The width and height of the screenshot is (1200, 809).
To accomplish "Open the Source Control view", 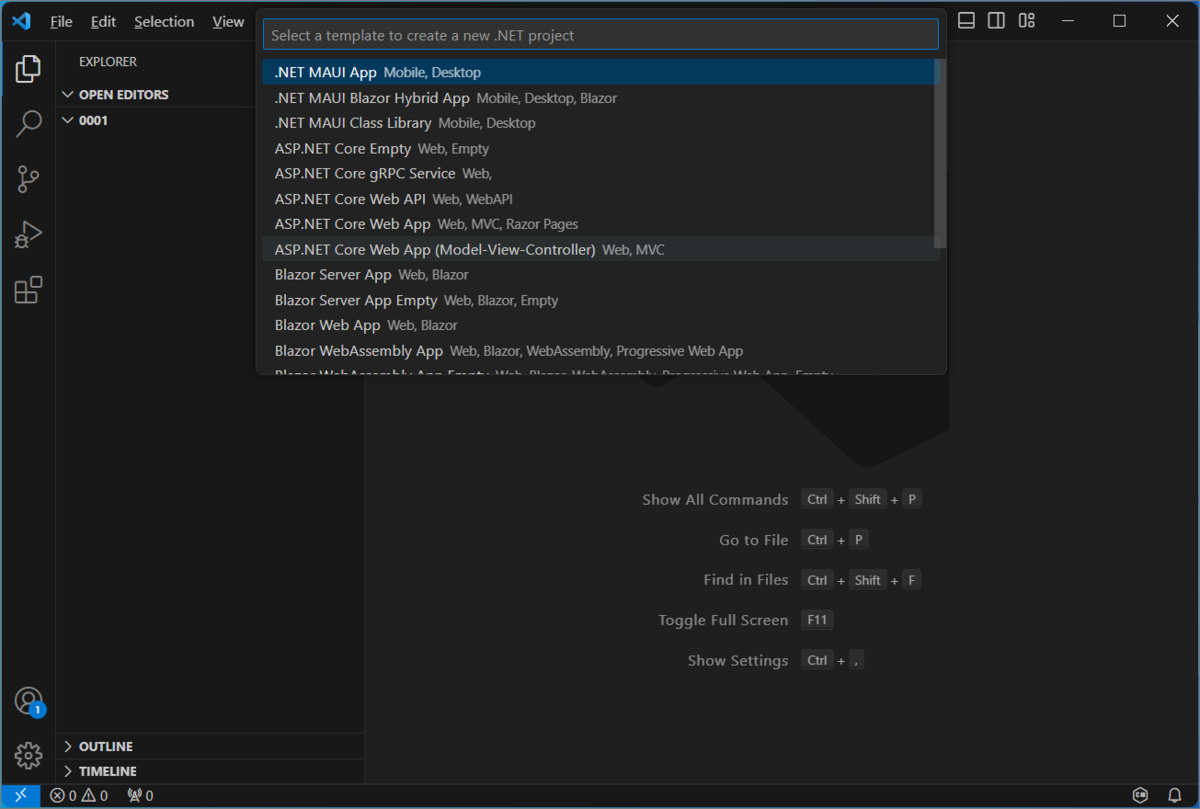I will pyautogui.click(x=28, y=180).
